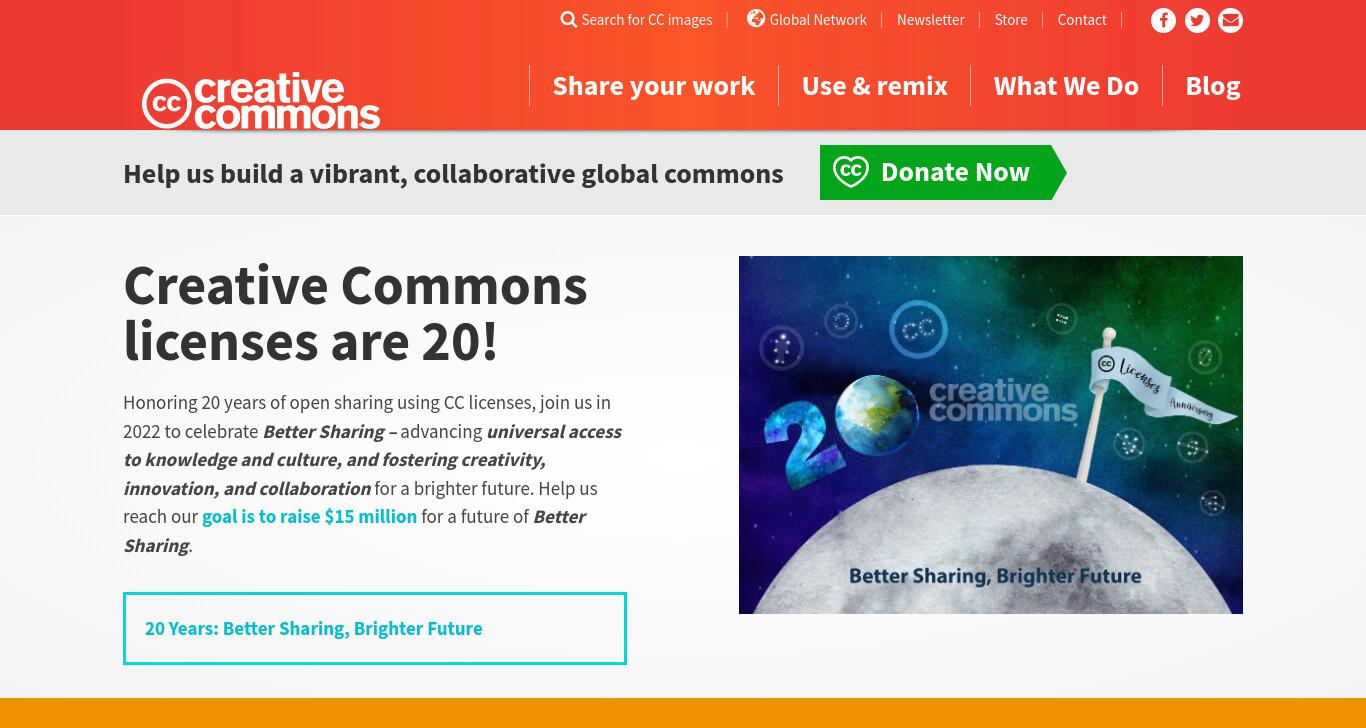Click the Donate Now button
1366x728 pixels.
point(943,172)
